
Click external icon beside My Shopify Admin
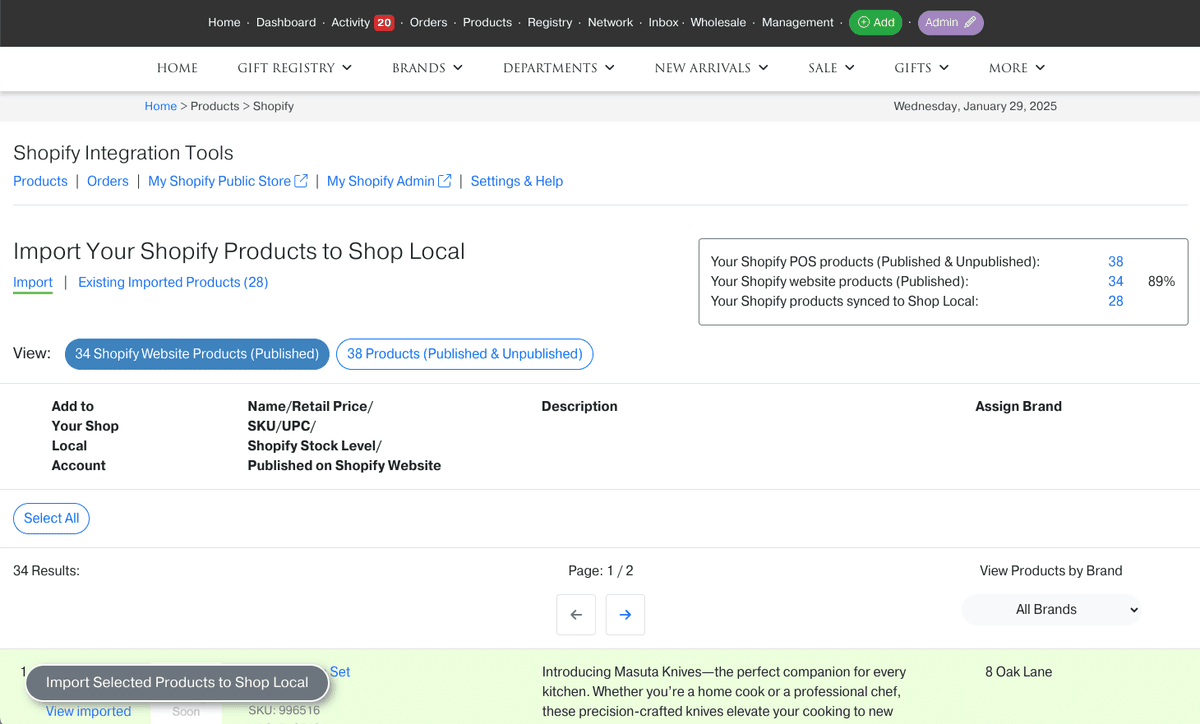(x=445, y=181)
